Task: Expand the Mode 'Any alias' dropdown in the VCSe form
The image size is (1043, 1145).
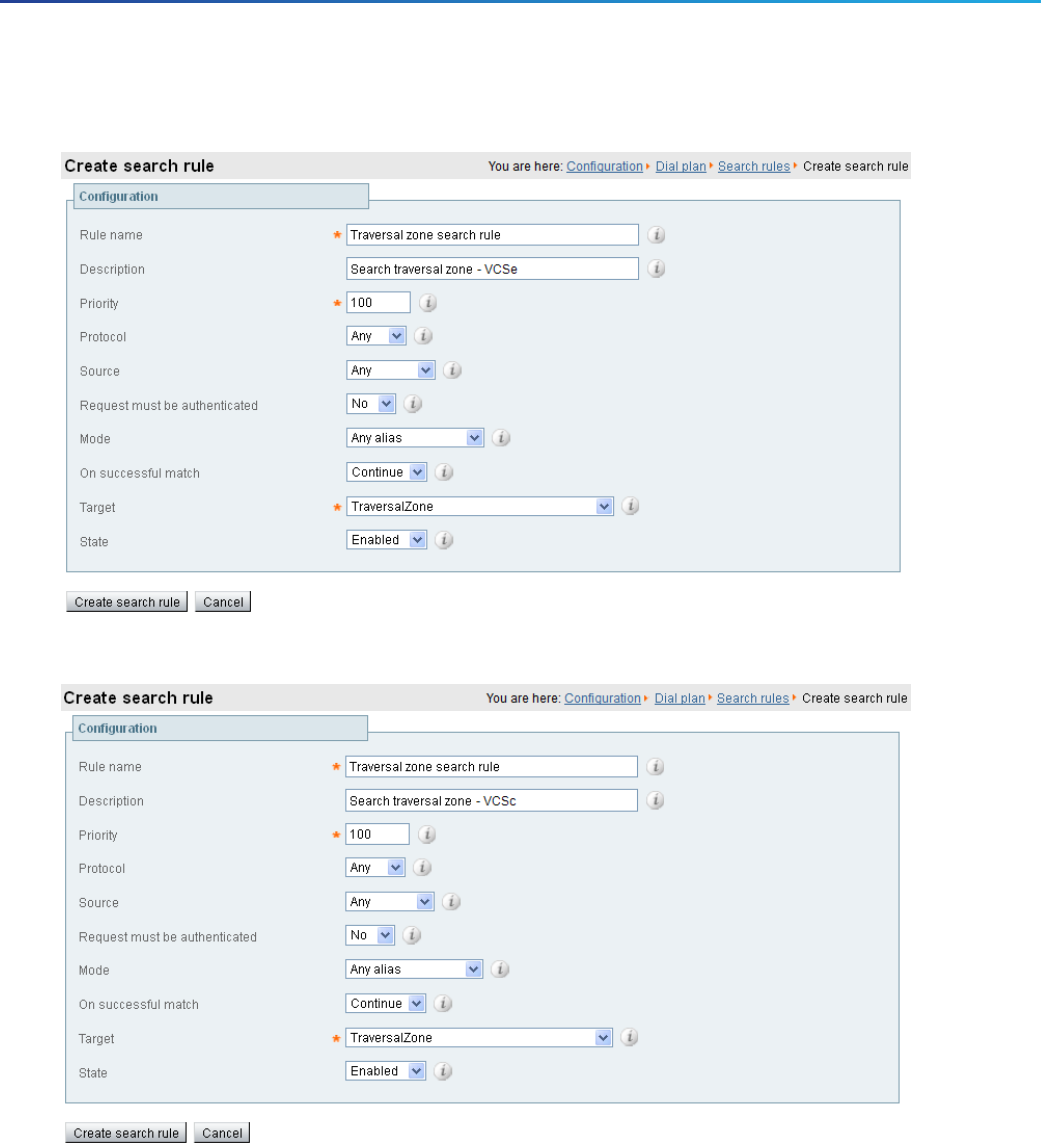Action: [415, 438]
